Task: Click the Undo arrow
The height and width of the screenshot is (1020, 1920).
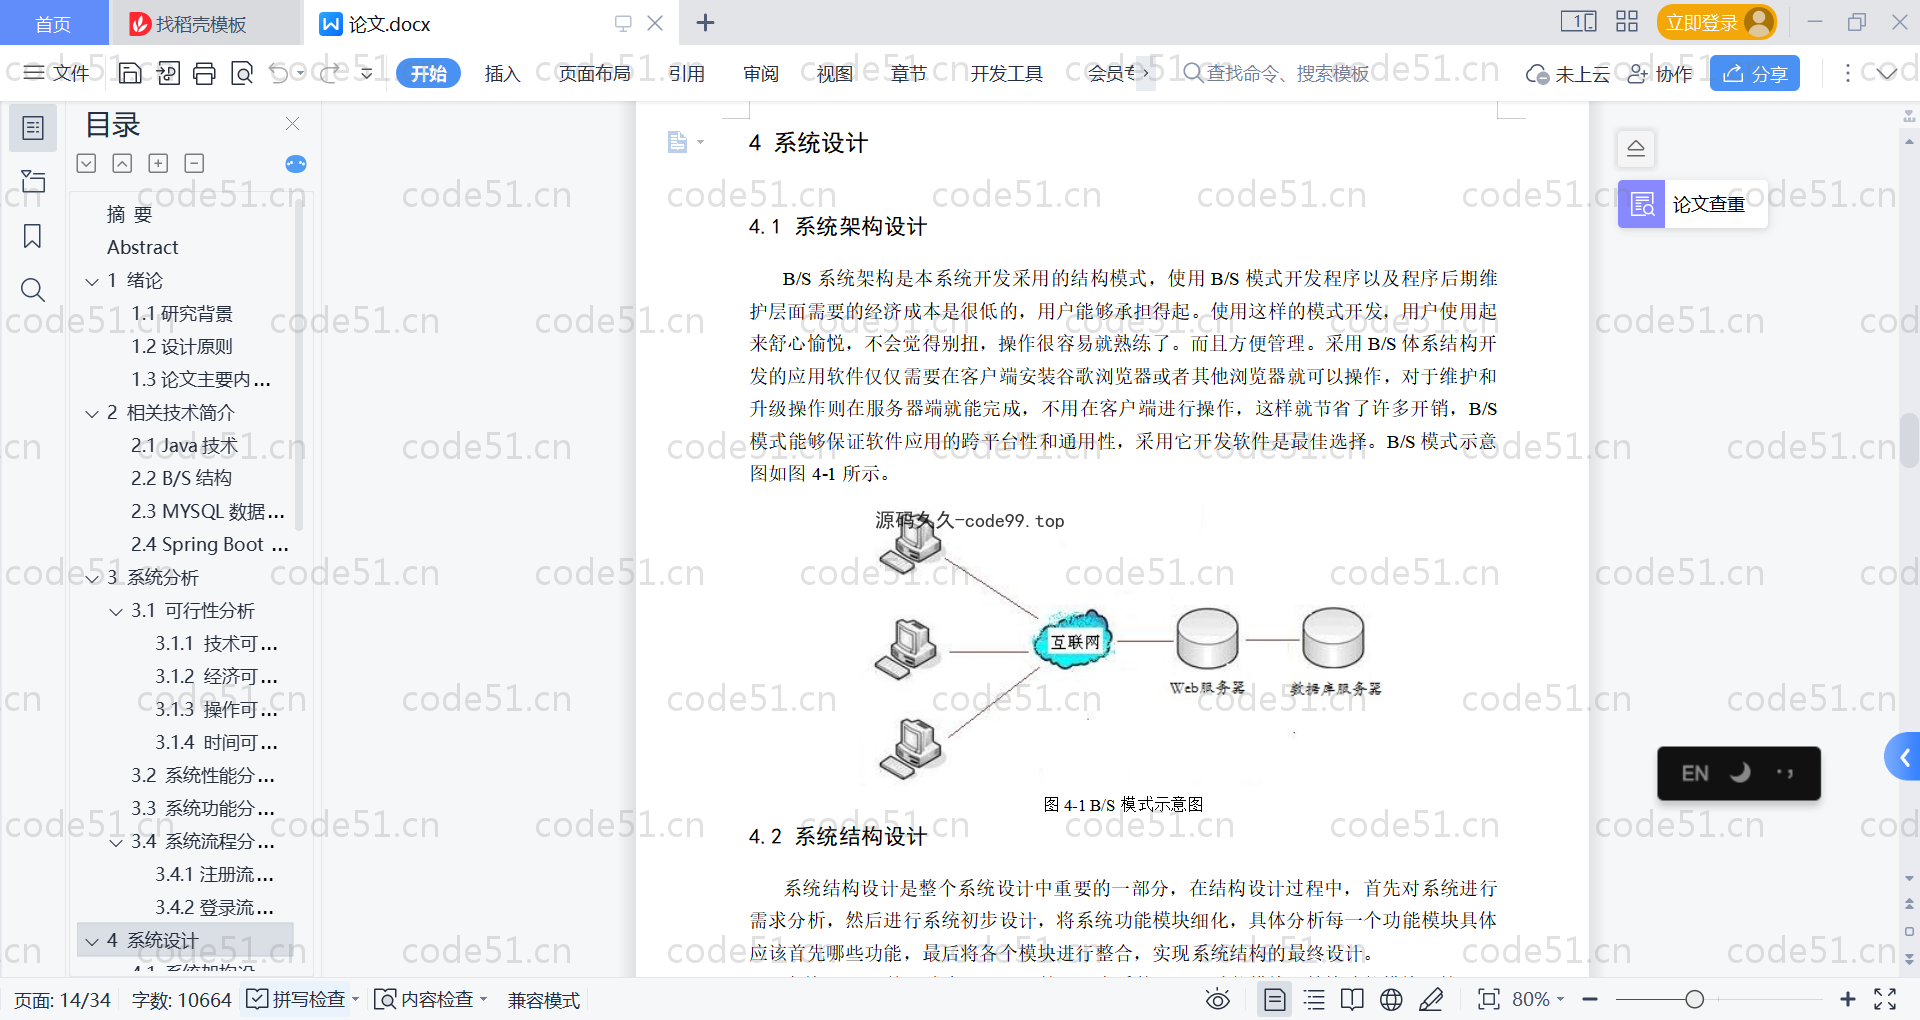Action: click(279, 73)
